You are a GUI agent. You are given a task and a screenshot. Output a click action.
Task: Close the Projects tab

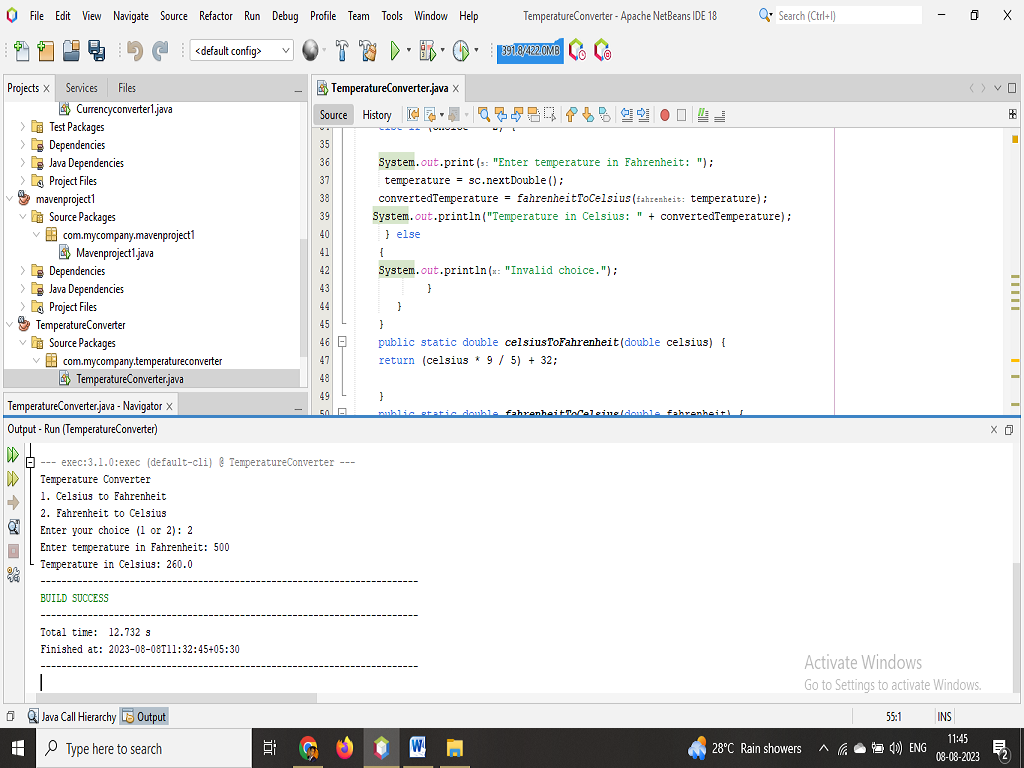pos(46,88)
